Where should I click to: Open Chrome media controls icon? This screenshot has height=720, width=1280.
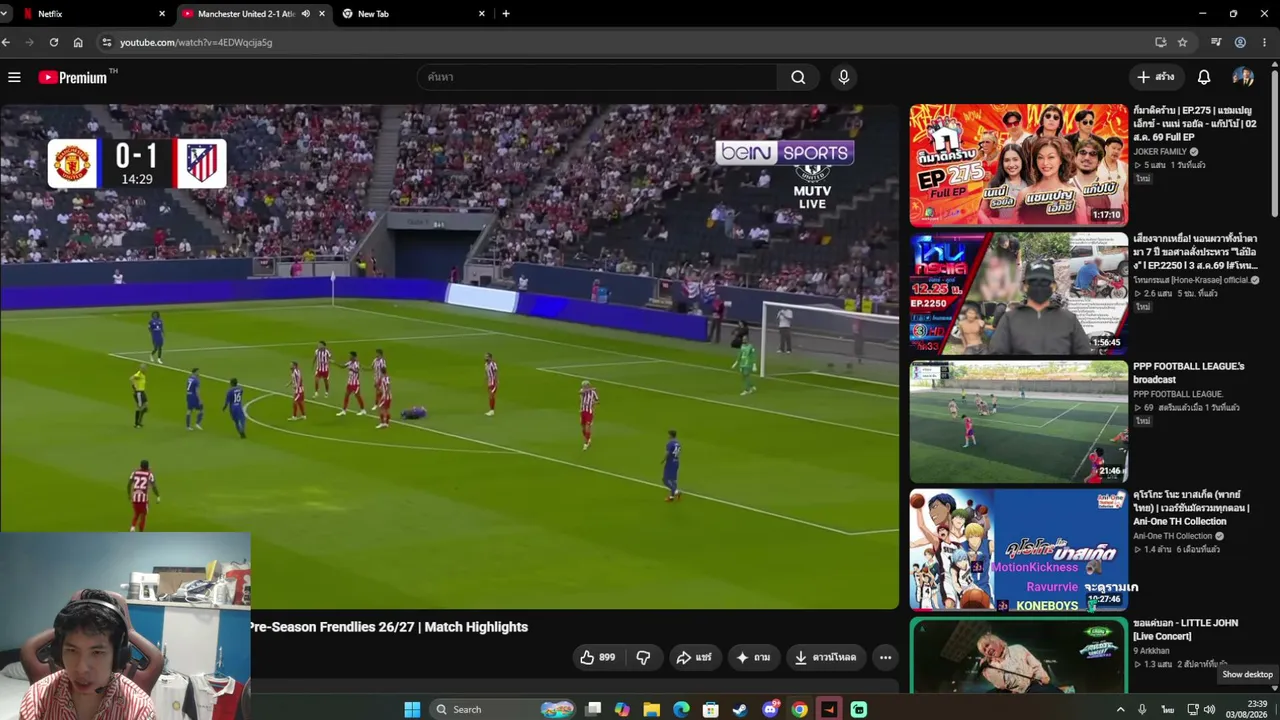1216,42
